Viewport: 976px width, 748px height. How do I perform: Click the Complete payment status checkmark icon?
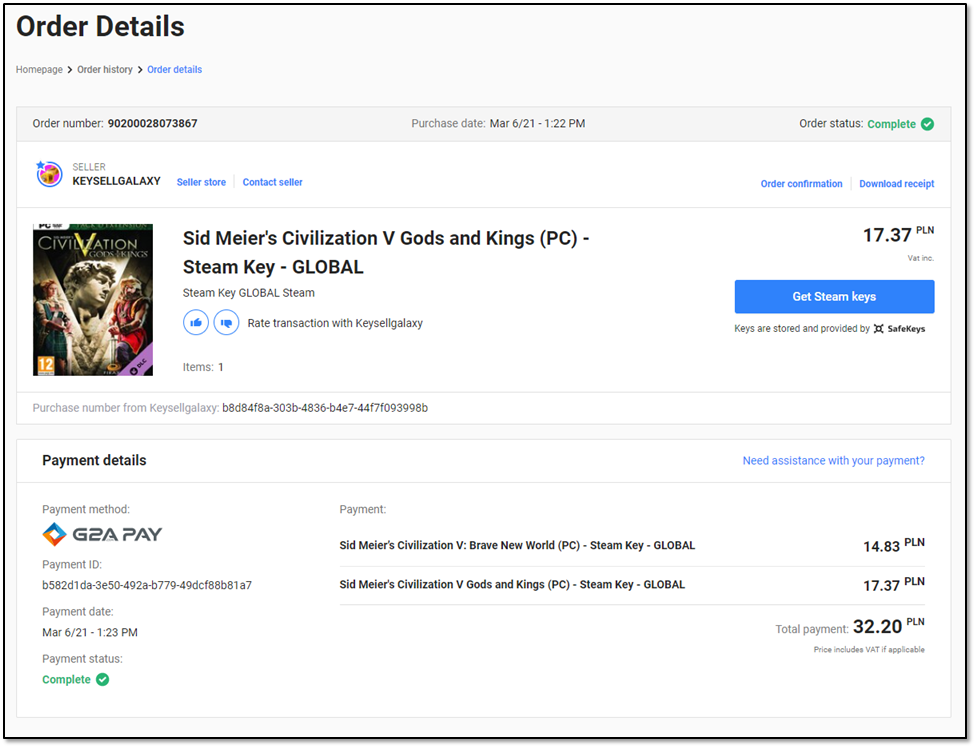tap(104, 678)
